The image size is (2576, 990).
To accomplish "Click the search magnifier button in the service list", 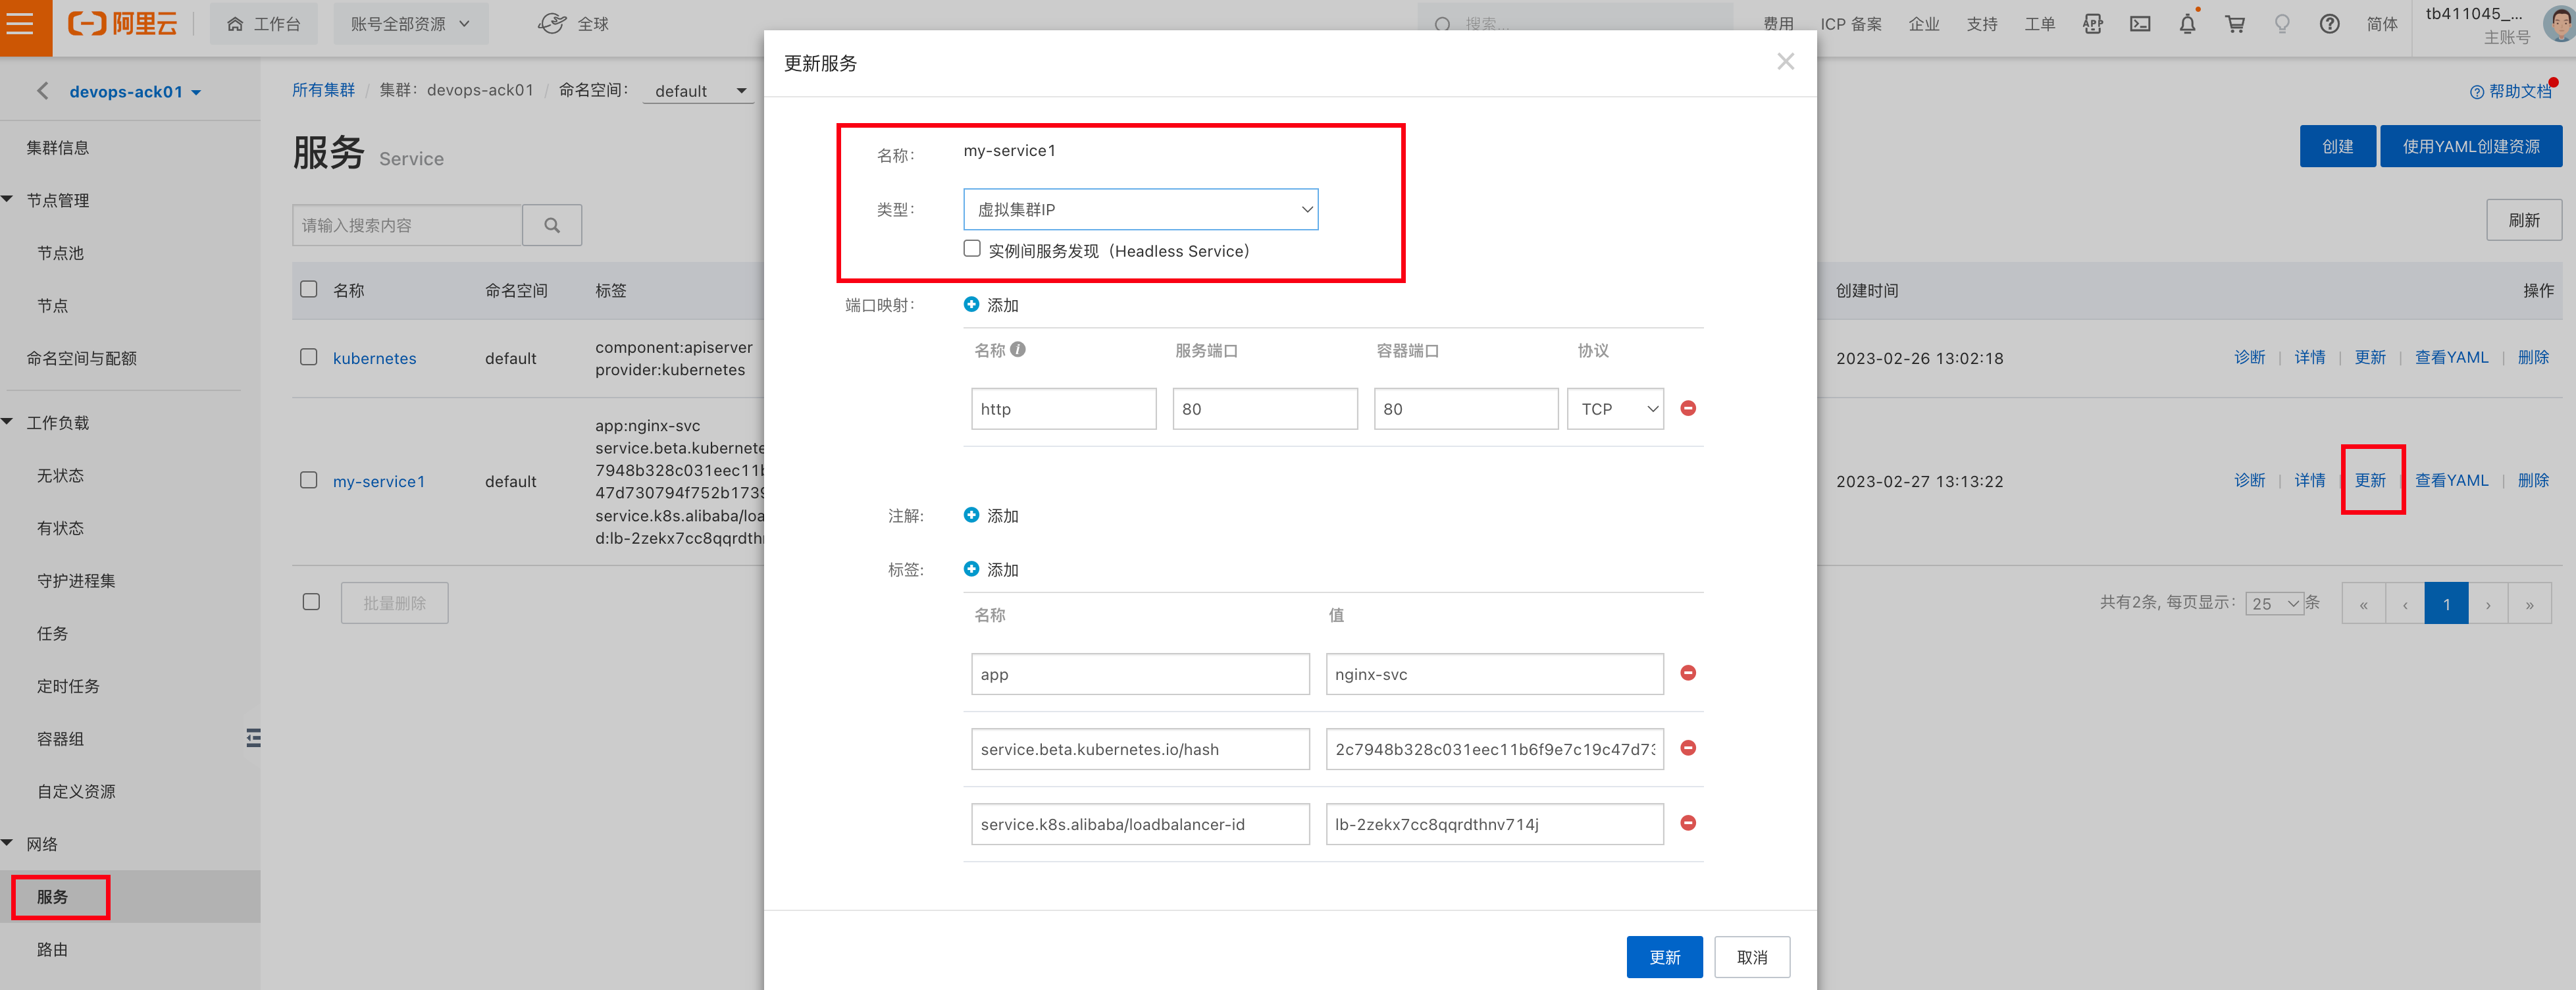I will tap(552, 225).
